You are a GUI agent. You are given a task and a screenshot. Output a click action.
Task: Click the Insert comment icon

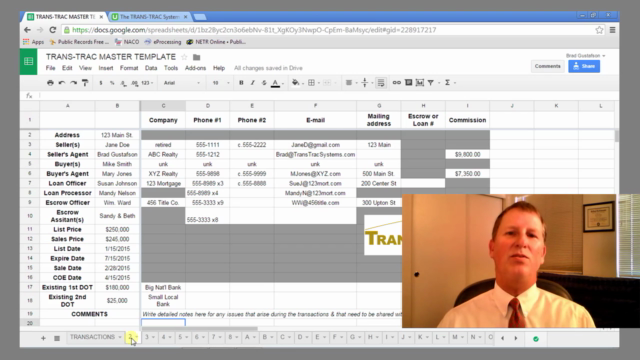(408, 83)
